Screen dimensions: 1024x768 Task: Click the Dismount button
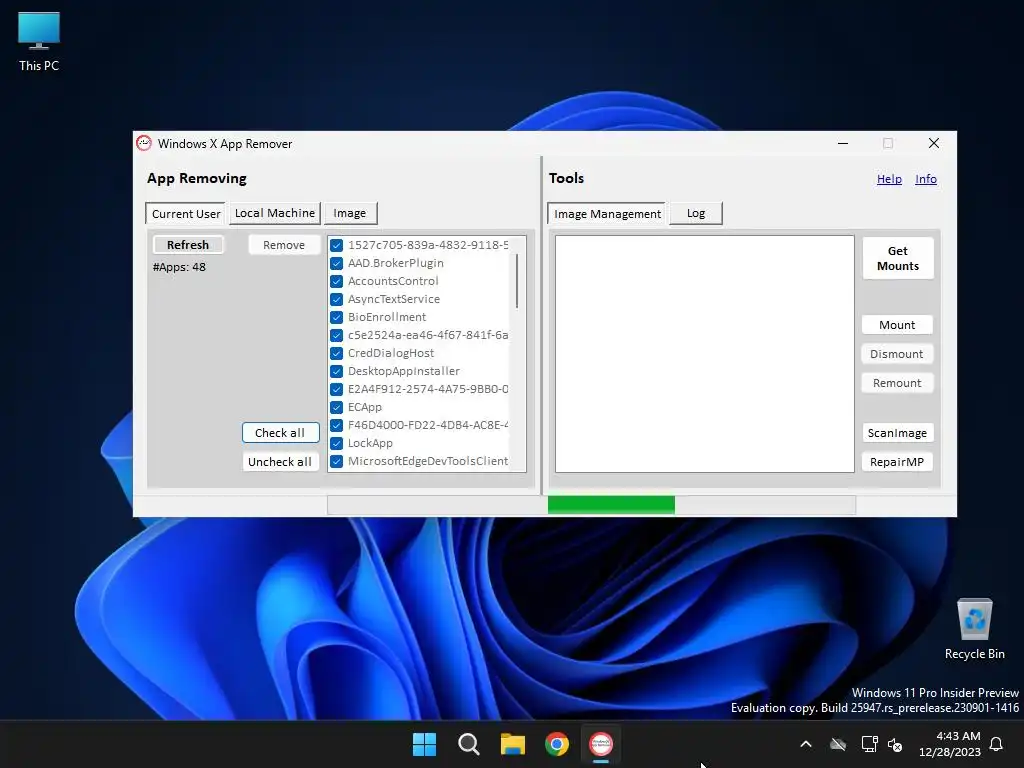coord(897,354)
